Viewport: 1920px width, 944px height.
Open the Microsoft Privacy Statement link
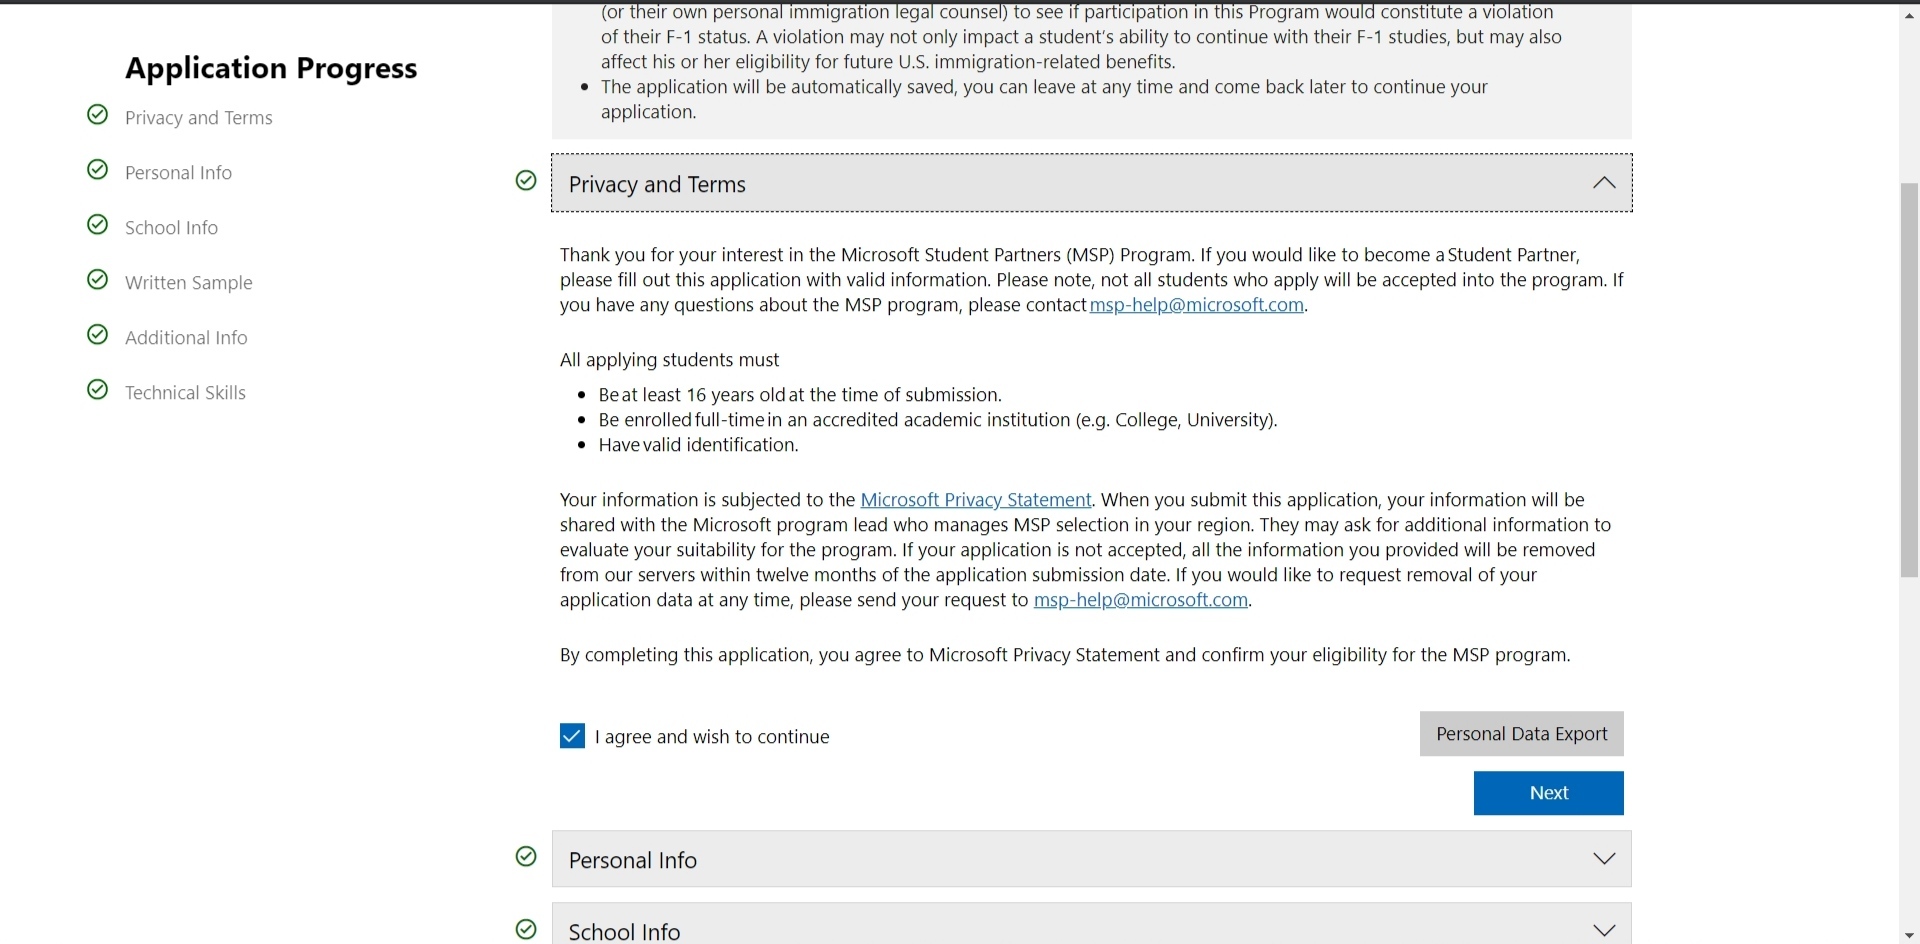[x=975, y=500]
